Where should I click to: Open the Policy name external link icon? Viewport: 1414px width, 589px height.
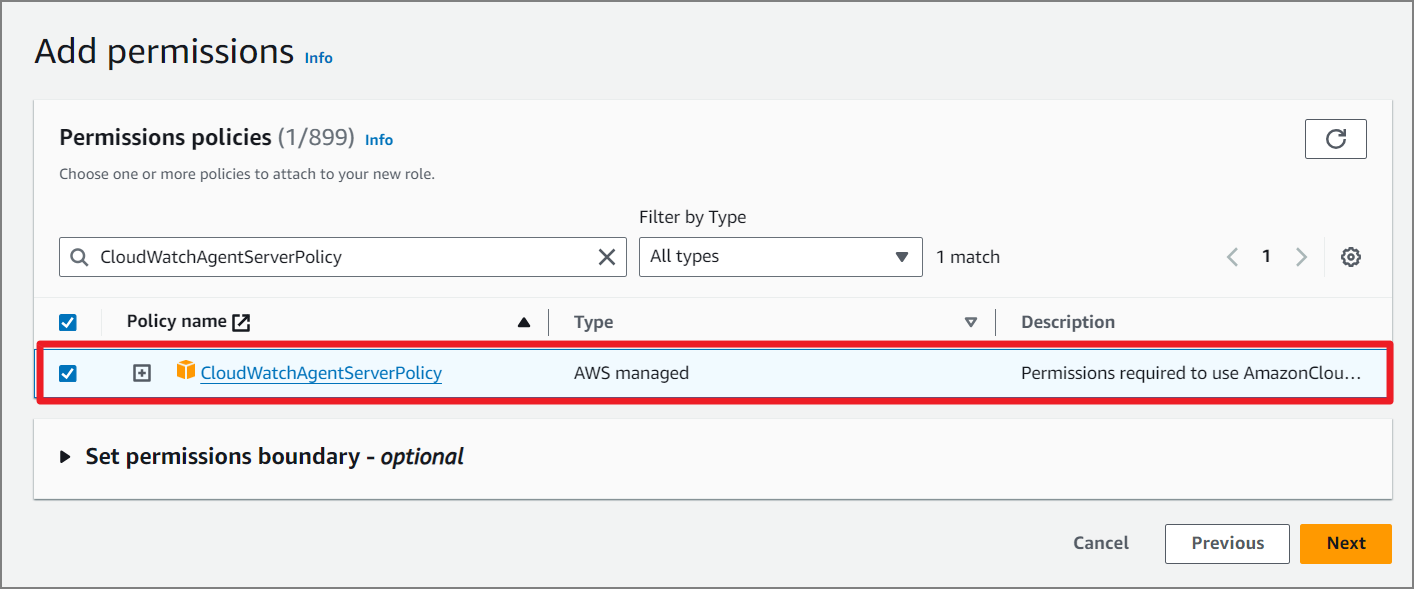[x=241, y=322]
